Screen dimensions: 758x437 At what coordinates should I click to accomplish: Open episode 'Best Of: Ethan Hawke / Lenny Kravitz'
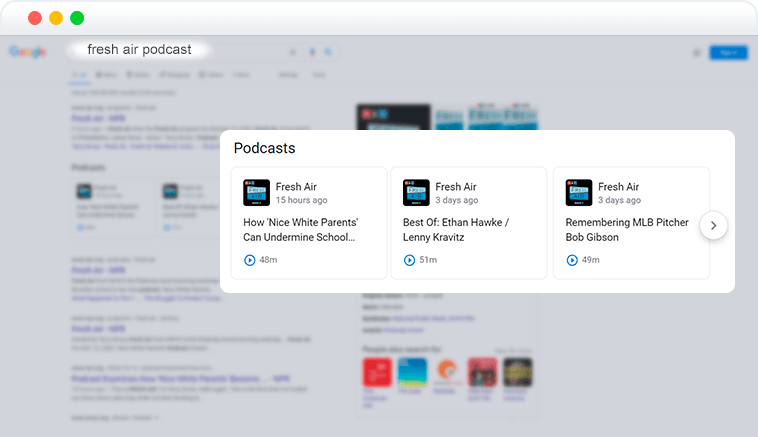456,230
